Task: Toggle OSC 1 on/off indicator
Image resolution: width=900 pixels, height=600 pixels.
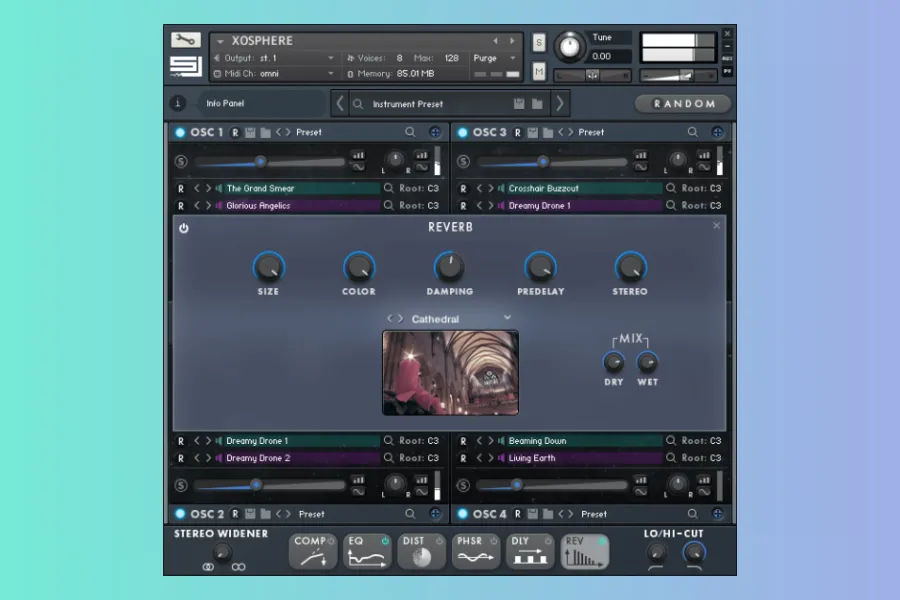Action: [x=180, y=132]
